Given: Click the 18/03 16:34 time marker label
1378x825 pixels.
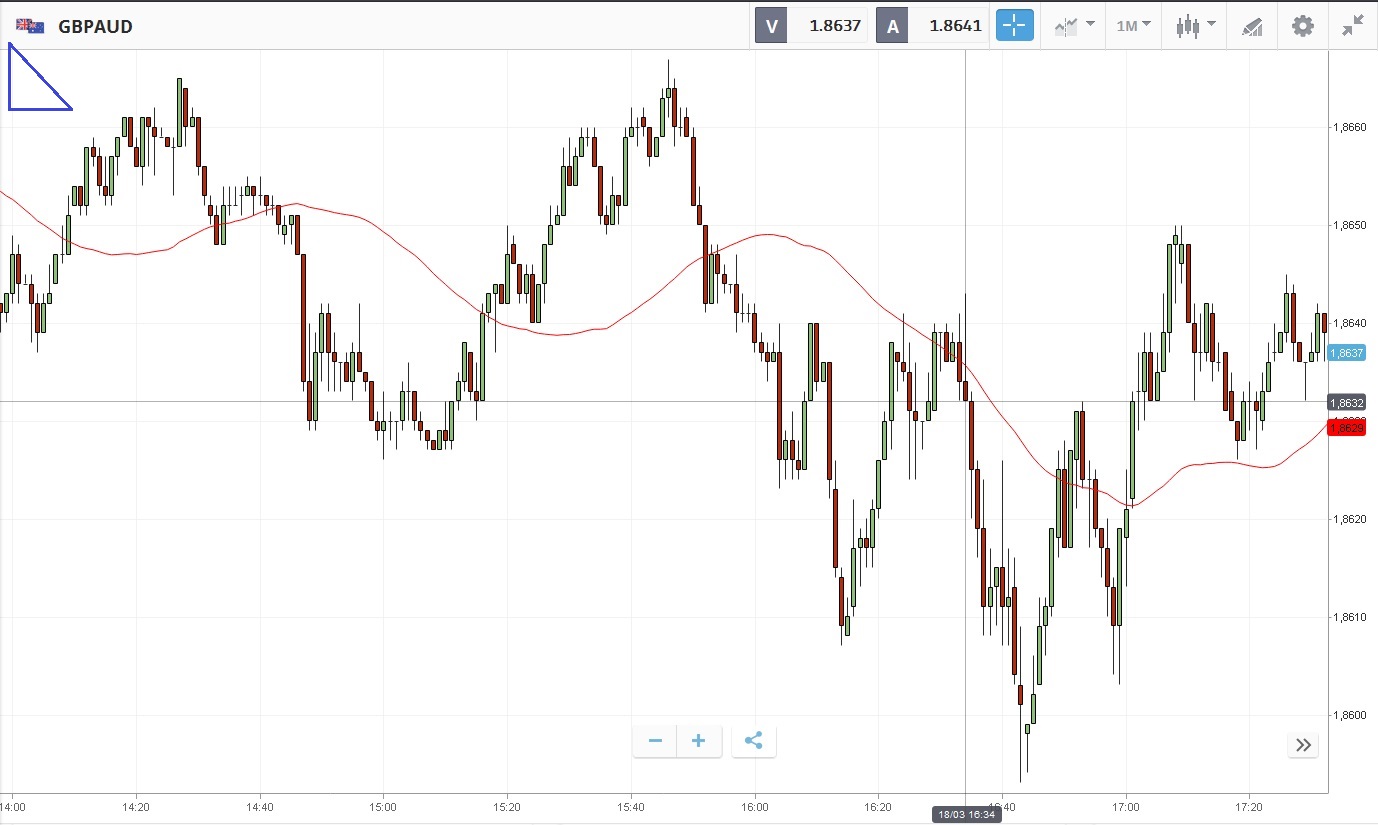Looking at the screenshot, I should point(965,815).
